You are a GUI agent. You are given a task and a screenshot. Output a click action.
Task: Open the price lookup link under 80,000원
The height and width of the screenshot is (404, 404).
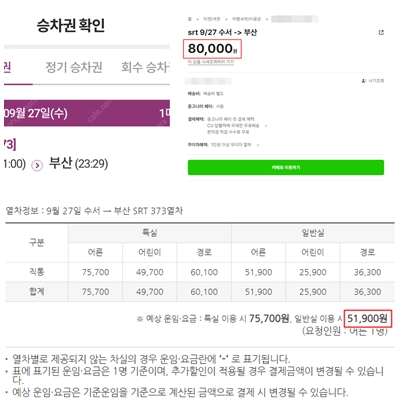pyautogui.click(x=211, y=62)
